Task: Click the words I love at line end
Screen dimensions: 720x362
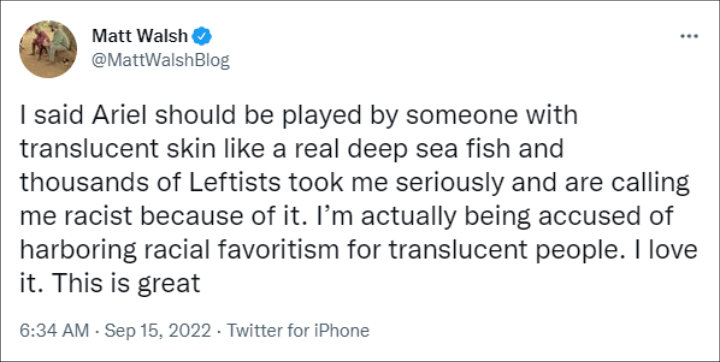Action: tap(674, 250)
